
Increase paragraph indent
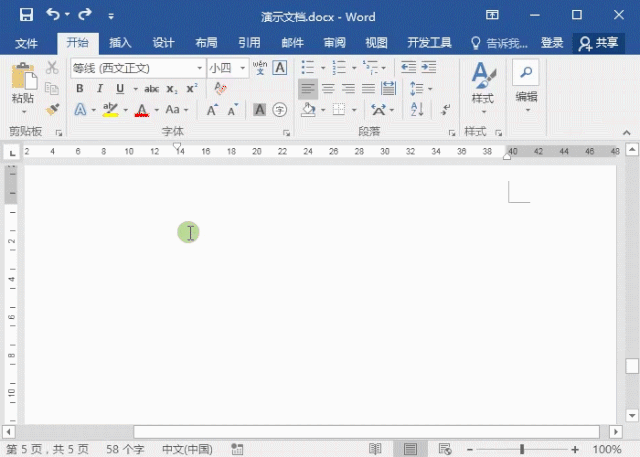429,67
